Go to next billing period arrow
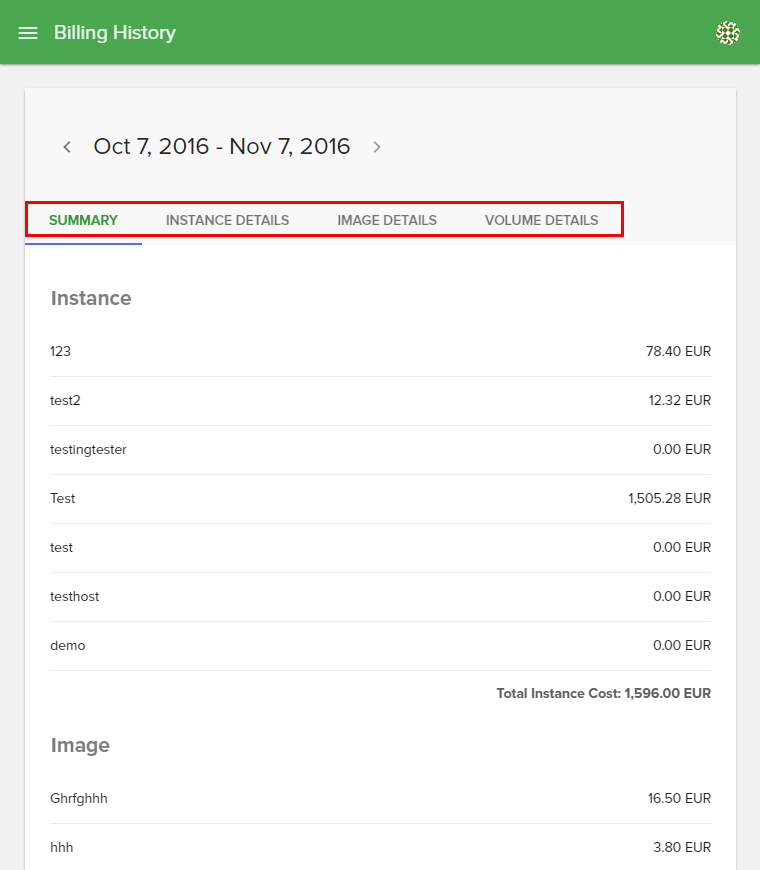 [x=377, y=147]
